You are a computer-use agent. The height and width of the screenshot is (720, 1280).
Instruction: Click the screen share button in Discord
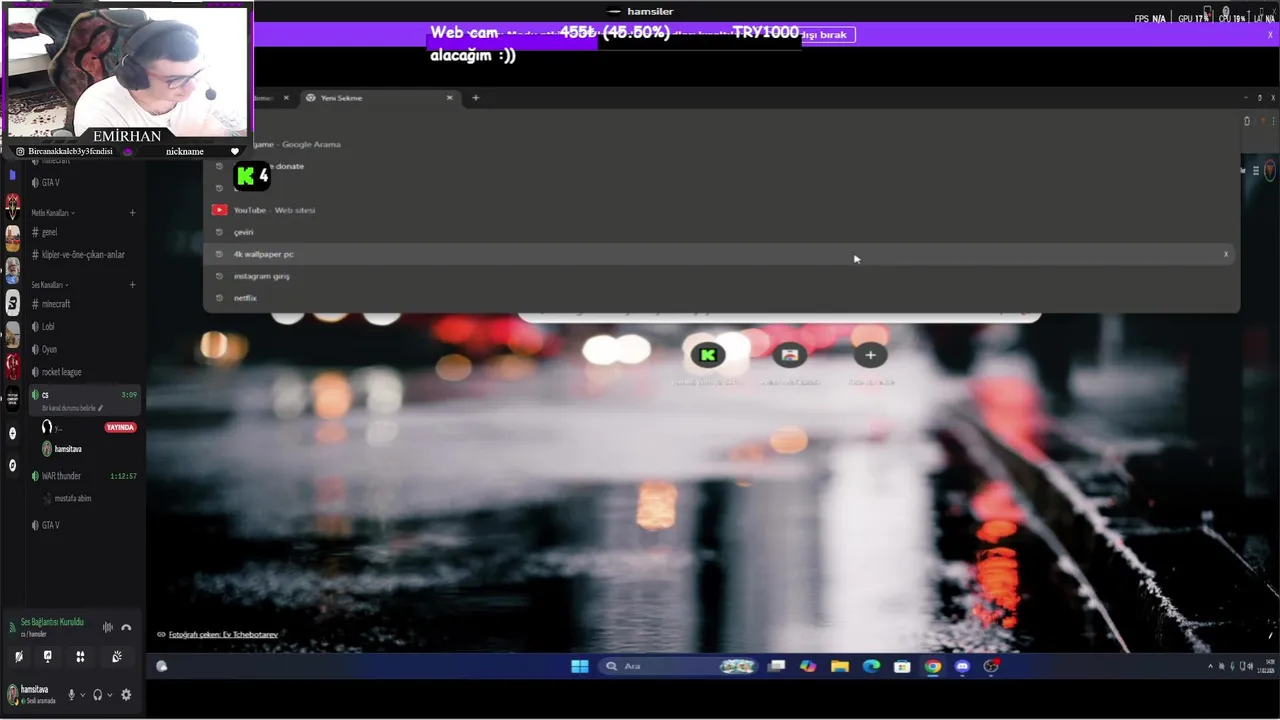[x=48, y=657]
